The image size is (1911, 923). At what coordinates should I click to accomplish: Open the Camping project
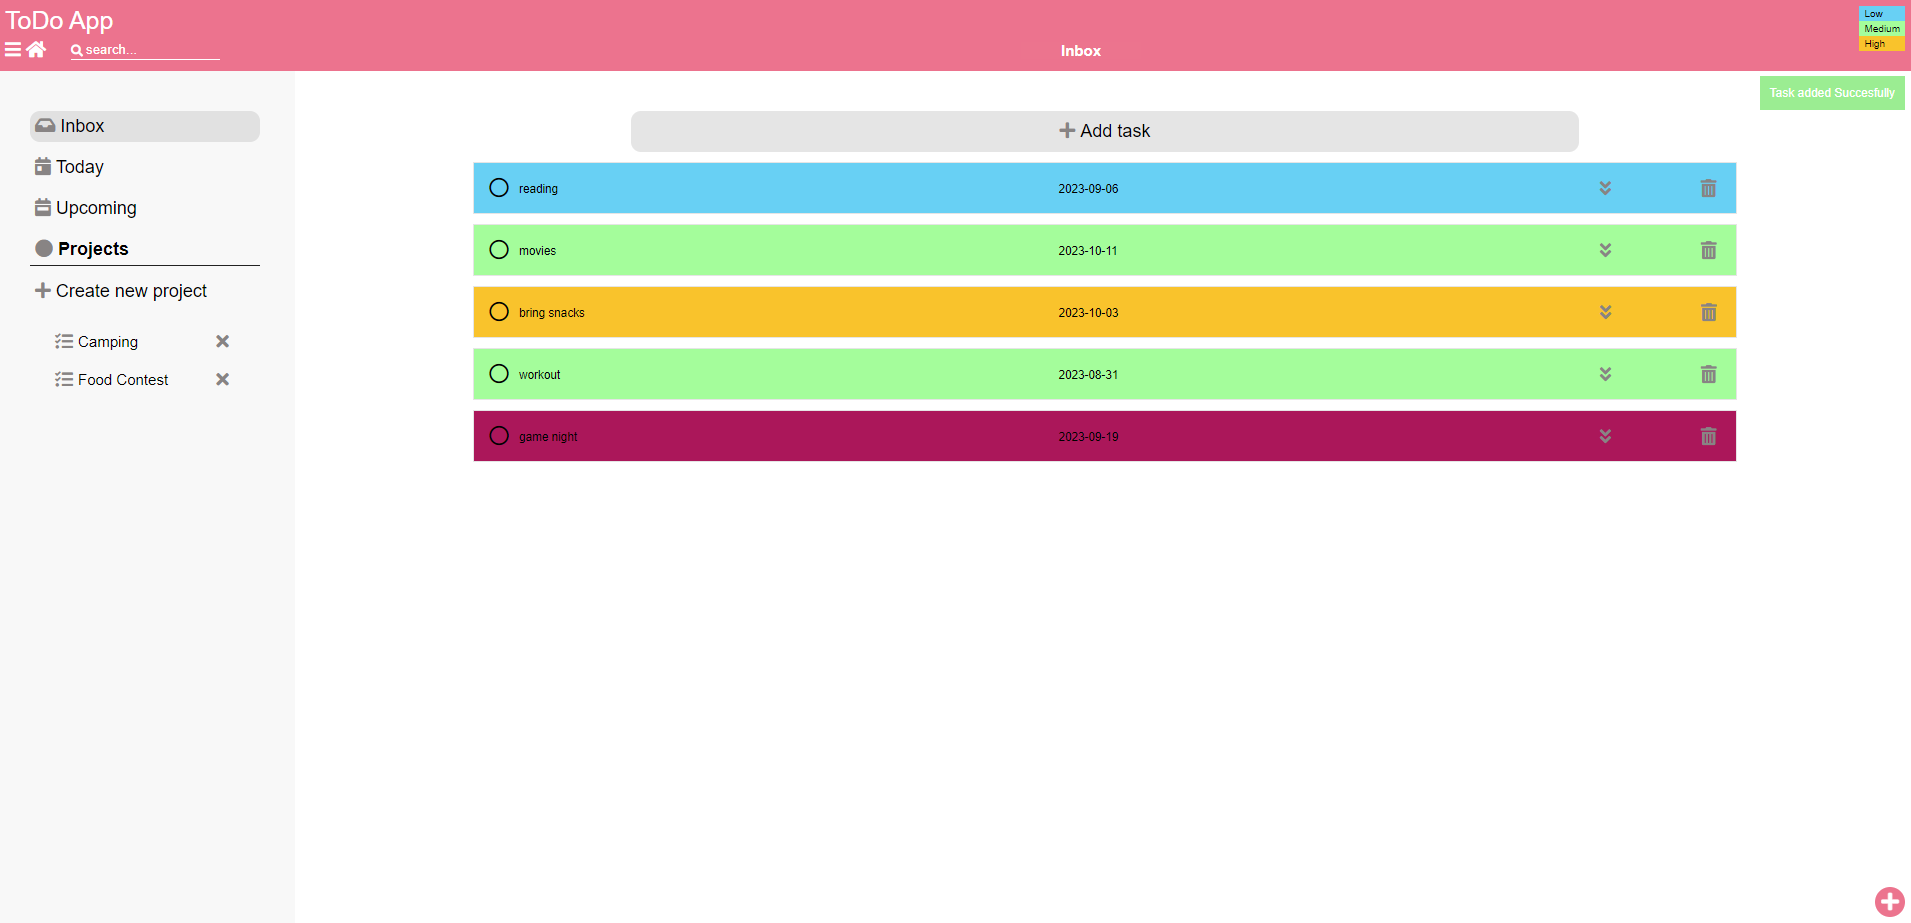(x=107, y=342)
